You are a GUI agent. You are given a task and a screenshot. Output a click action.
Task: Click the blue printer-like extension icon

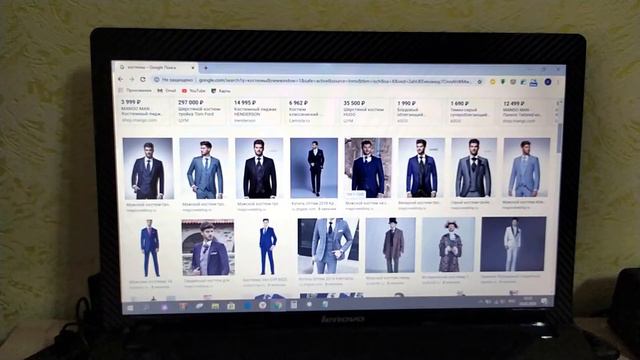[533, 82]
